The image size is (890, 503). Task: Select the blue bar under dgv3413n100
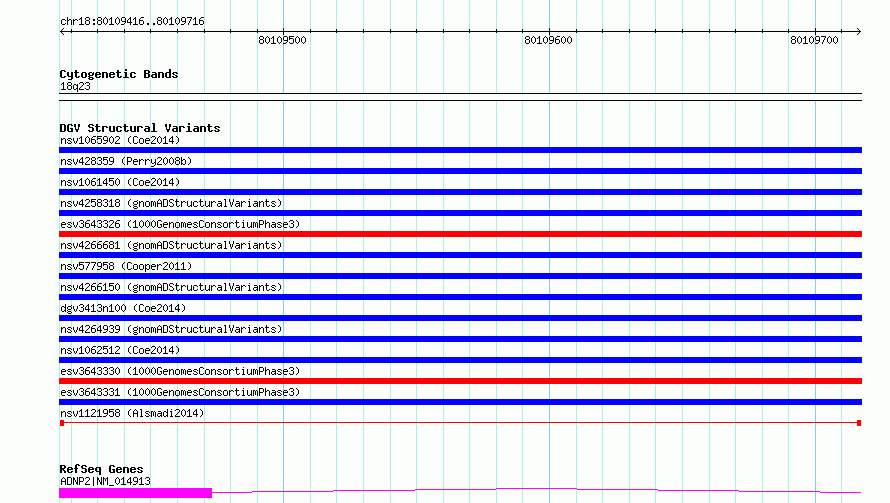[x=460, y=318]
